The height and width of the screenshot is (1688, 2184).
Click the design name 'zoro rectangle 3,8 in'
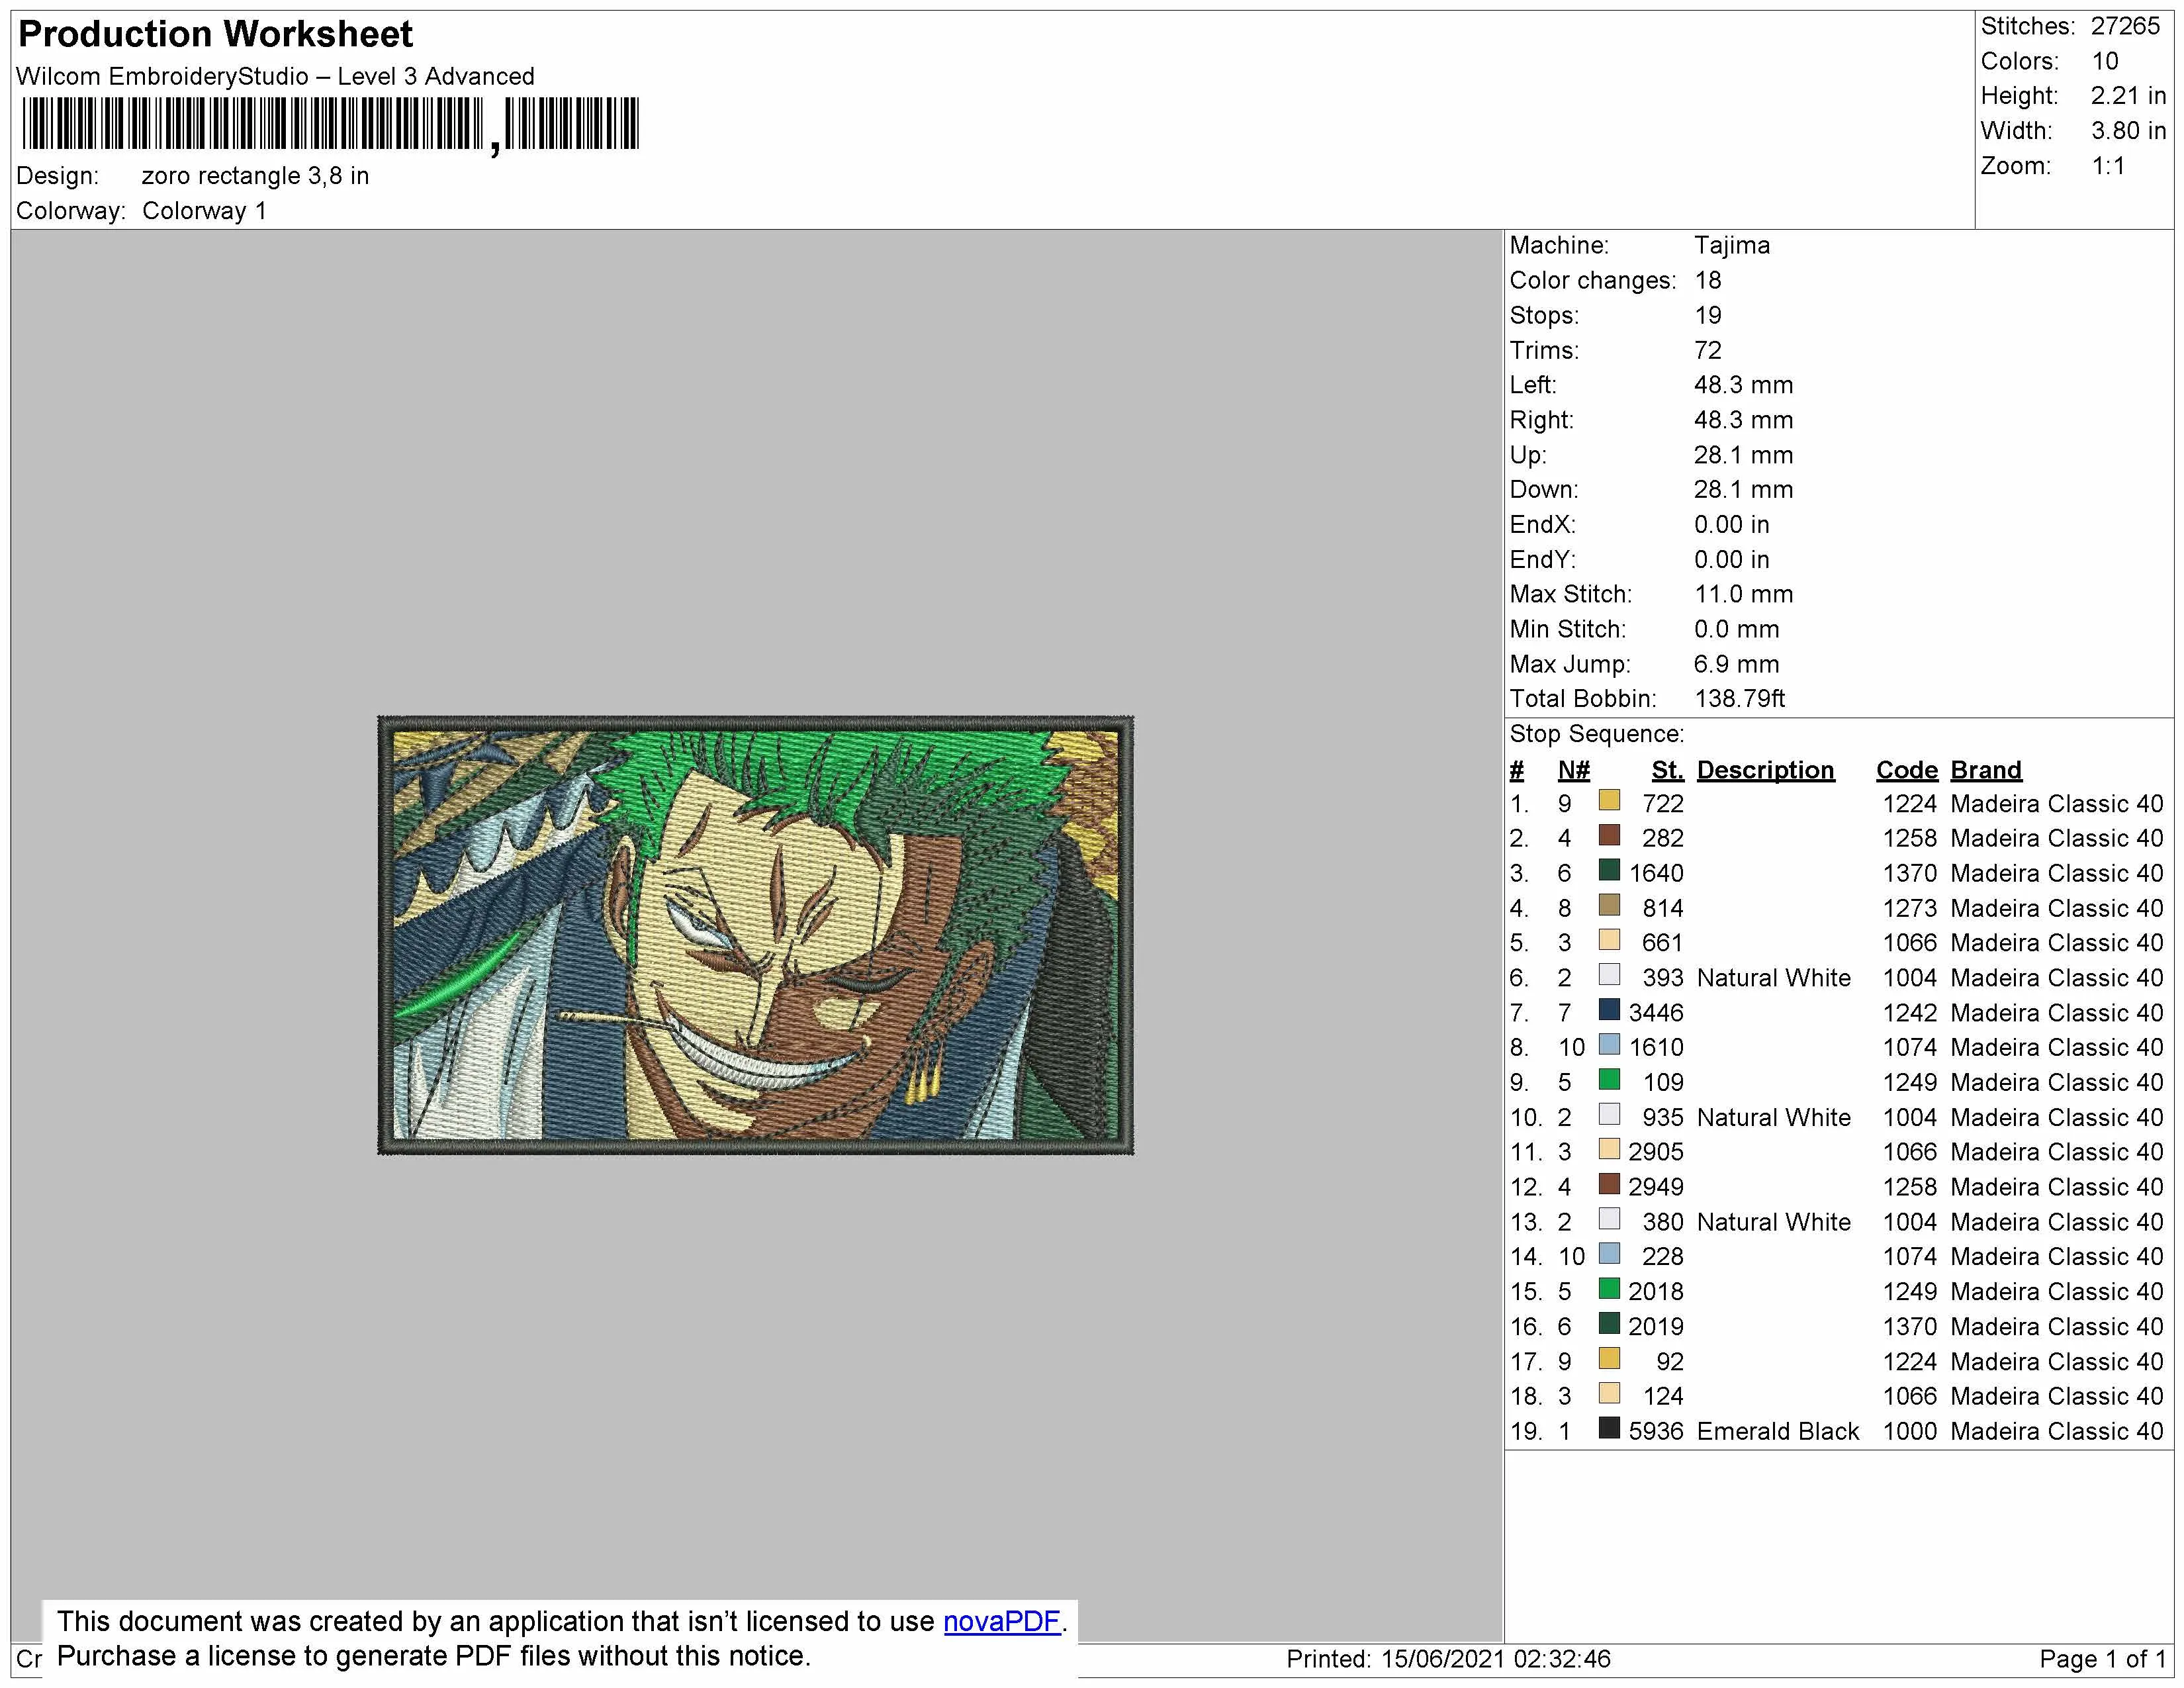tap(255, 176)
